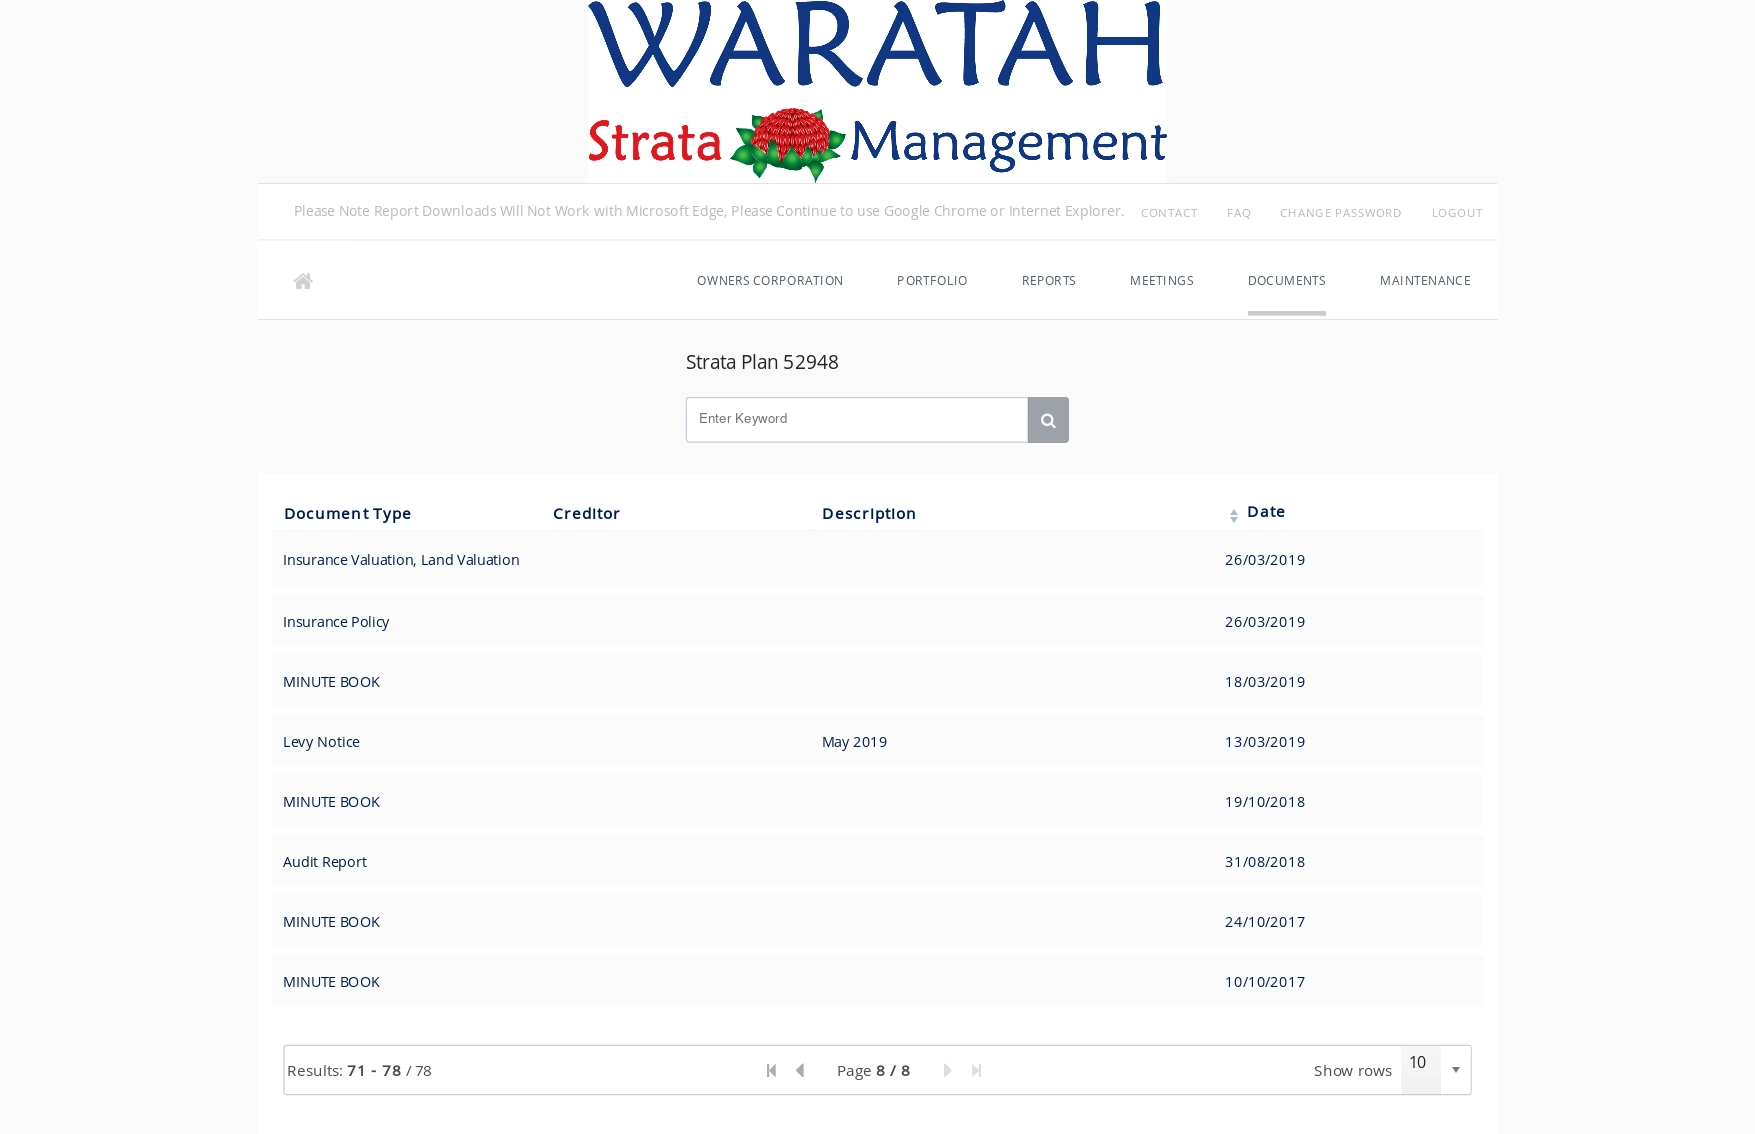The width and height of the screenshot is (1755, 1134).
Task: Click the Page 8 / 8 indicator
Action: coord(873,1070)
